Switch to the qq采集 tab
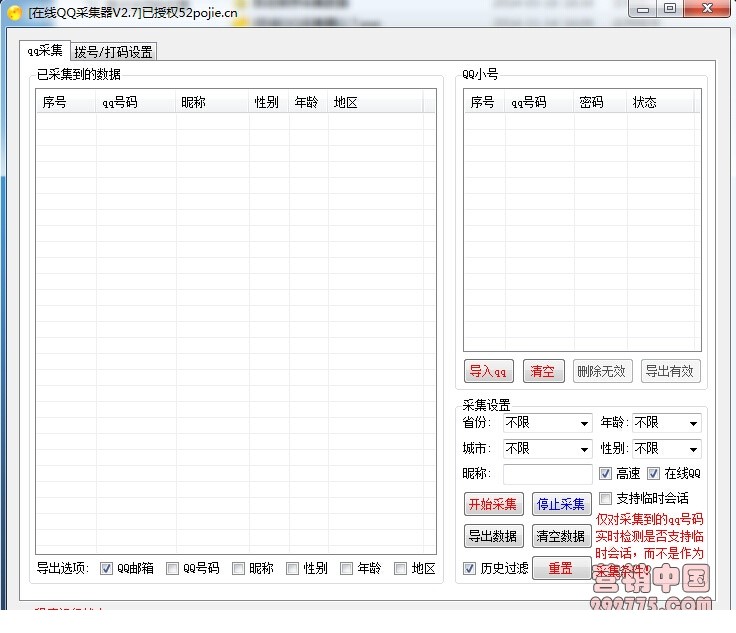 45,50
